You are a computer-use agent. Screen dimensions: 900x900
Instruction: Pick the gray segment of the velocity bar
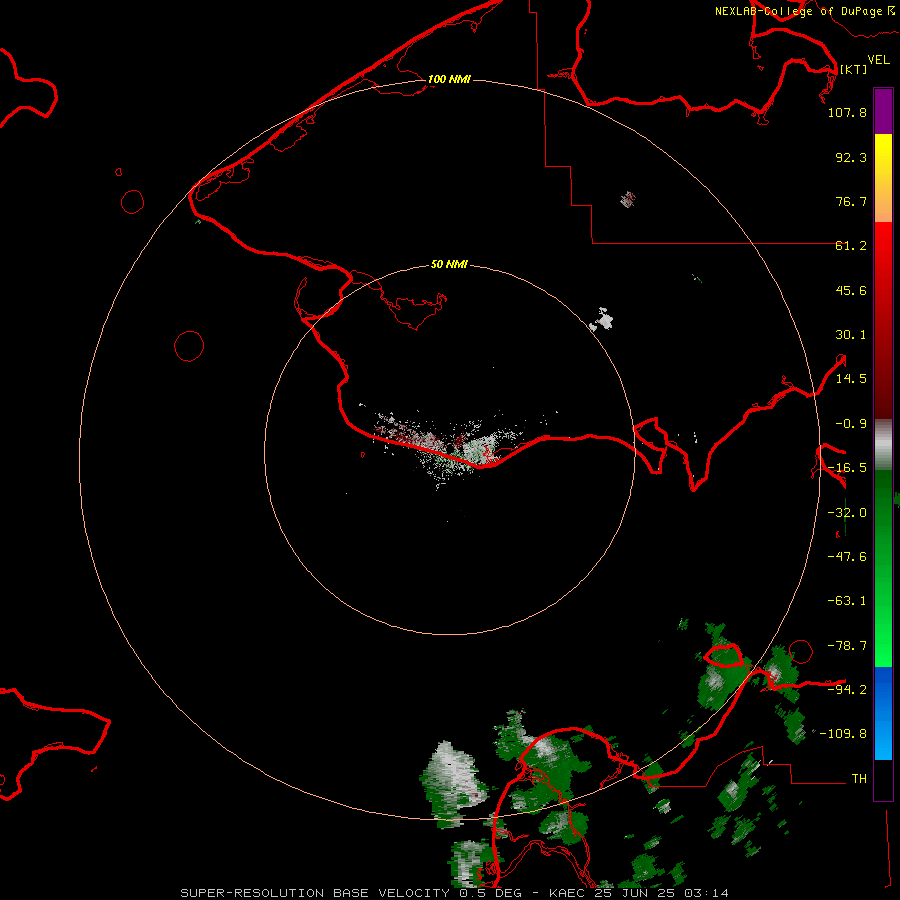click(883, 445)
